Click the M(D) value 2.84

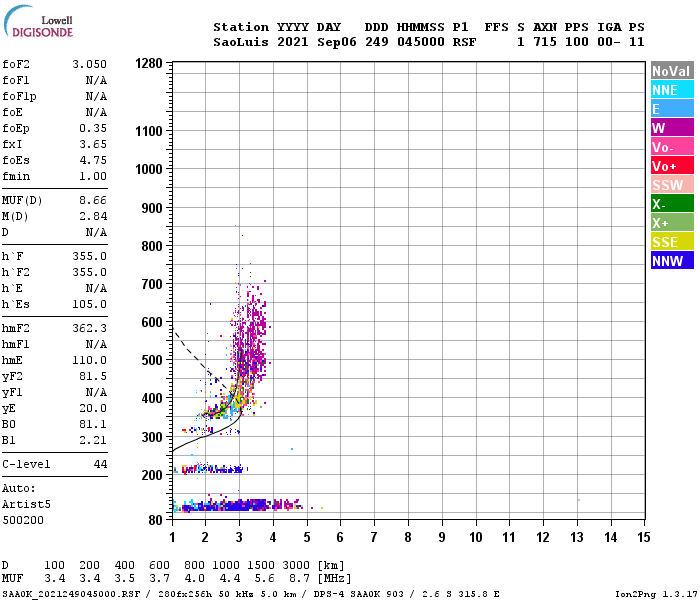click(93, 217)
